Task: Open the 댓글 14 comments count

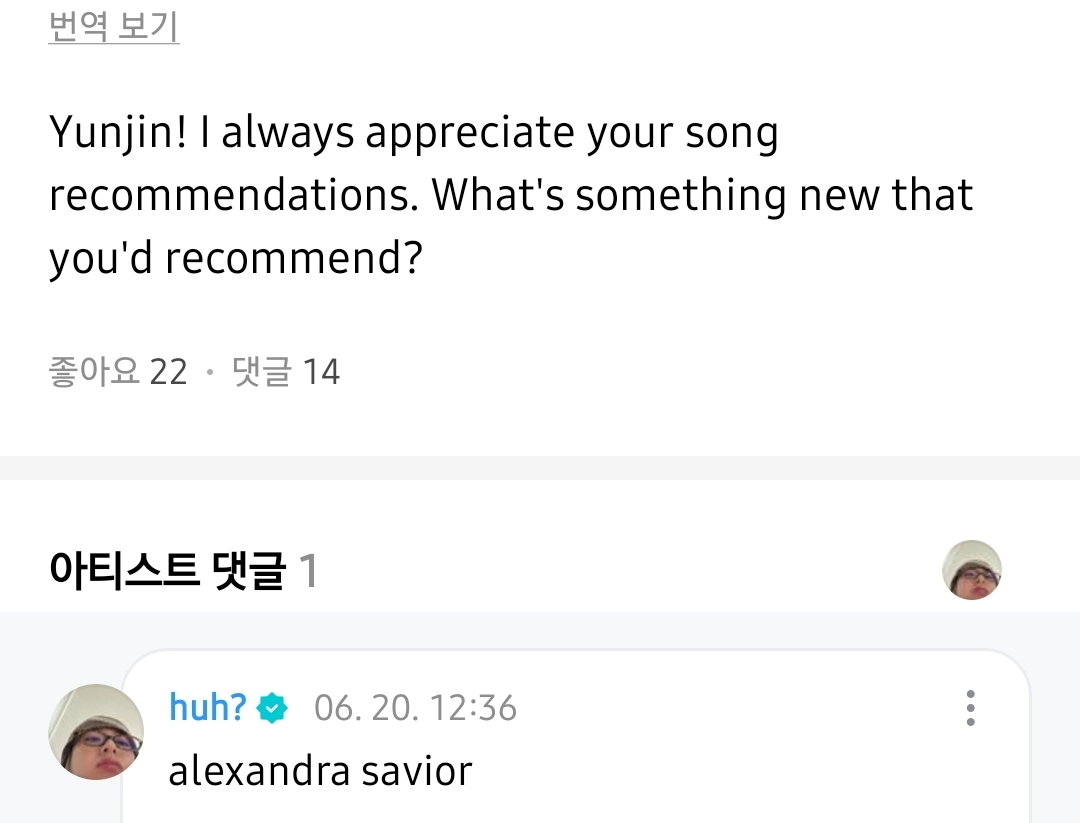Action: point(286,371)
